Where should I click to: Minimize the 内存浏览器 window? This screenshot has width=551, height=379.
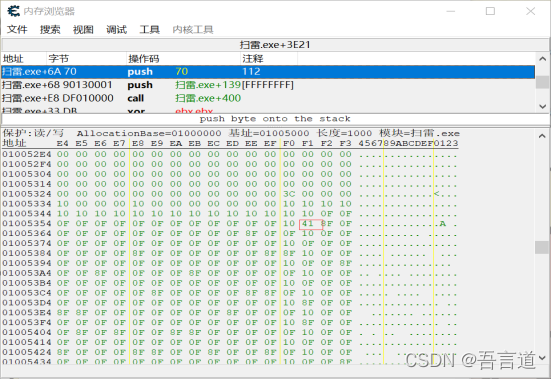pyautogui.click(x=451, y=11)
